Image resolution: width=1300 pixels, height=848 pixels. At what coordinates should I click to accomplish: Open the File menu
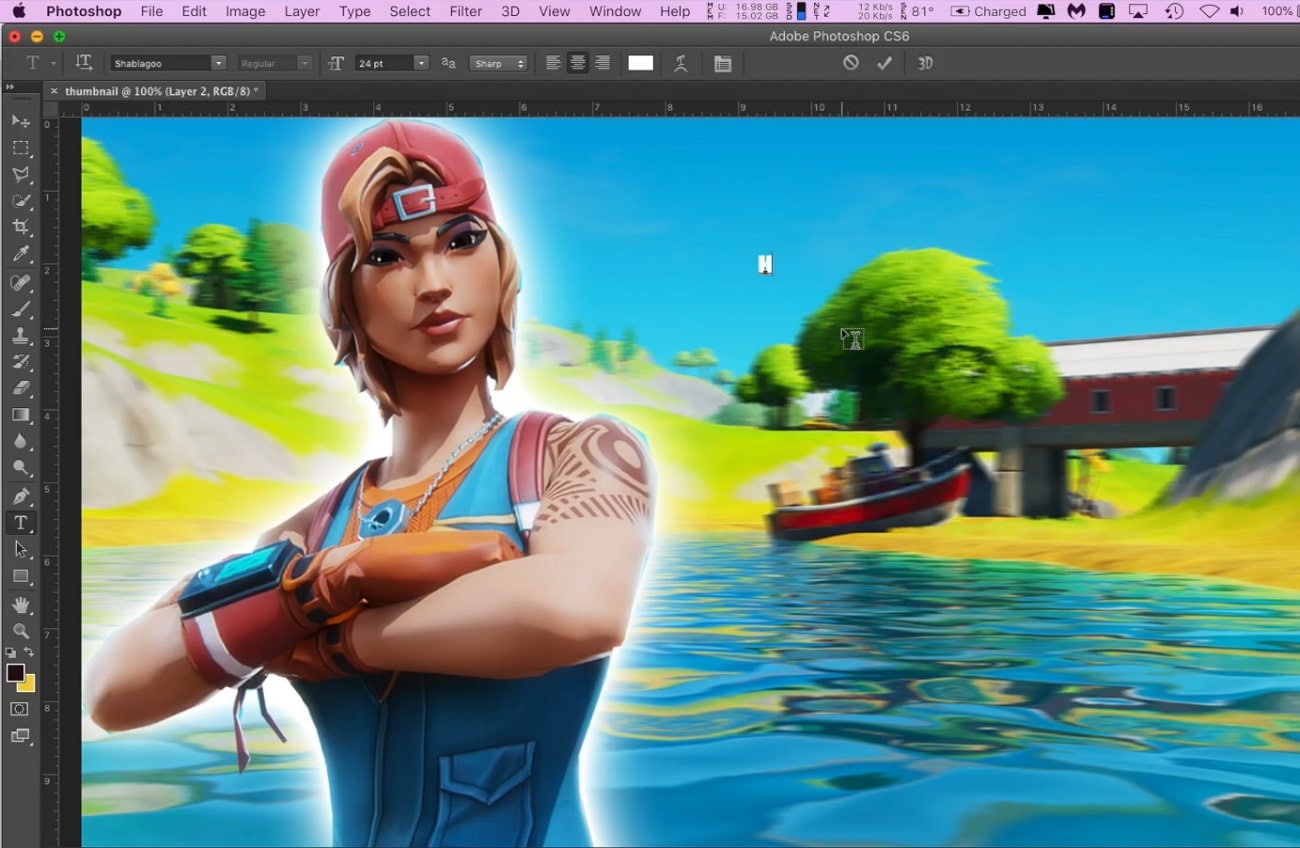pyautogui.click(x=151, y=11)
